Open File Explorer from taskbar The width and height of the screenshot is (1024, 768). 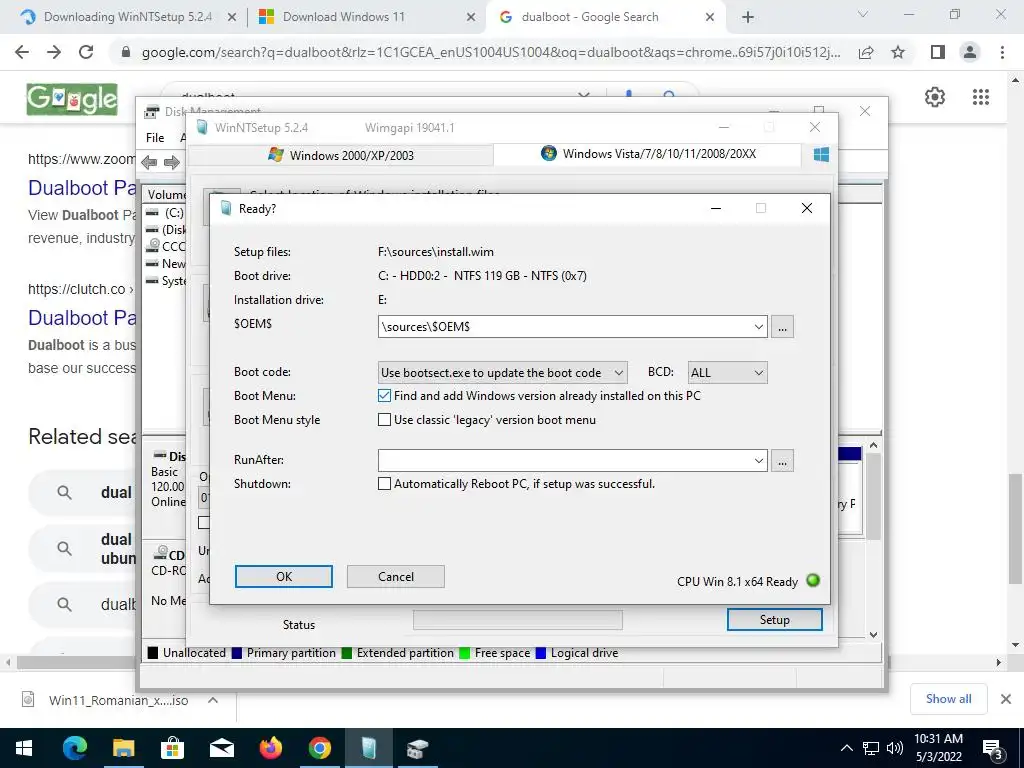(123, 748)
